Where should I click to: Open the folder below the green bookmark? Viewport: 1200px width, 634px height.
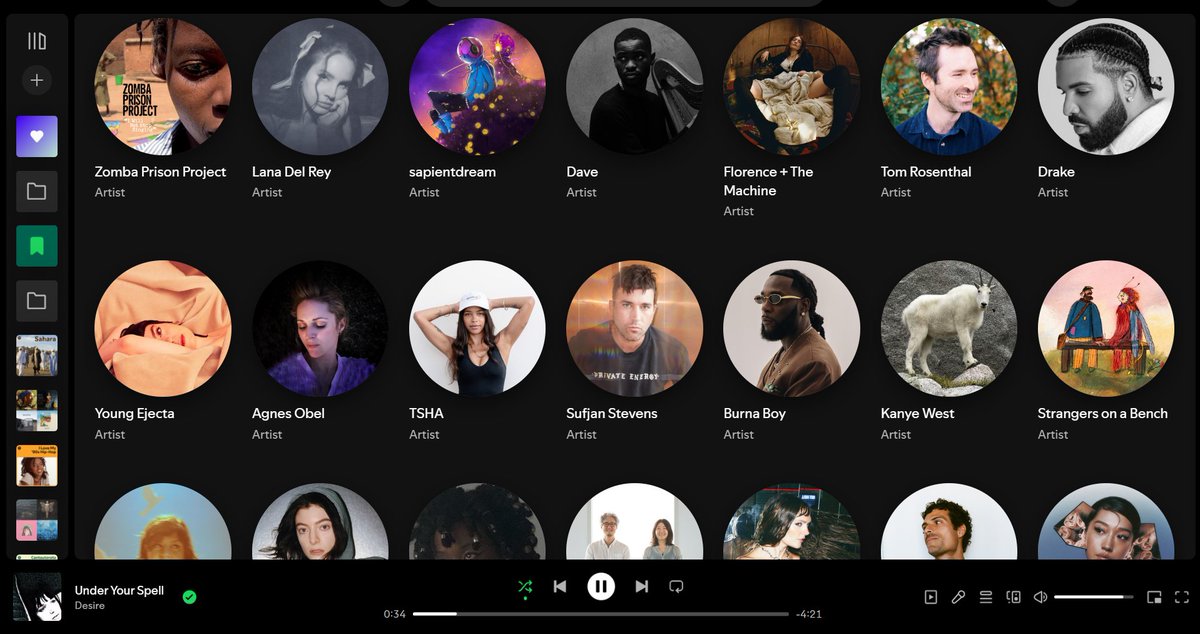[x=37, y=301]
